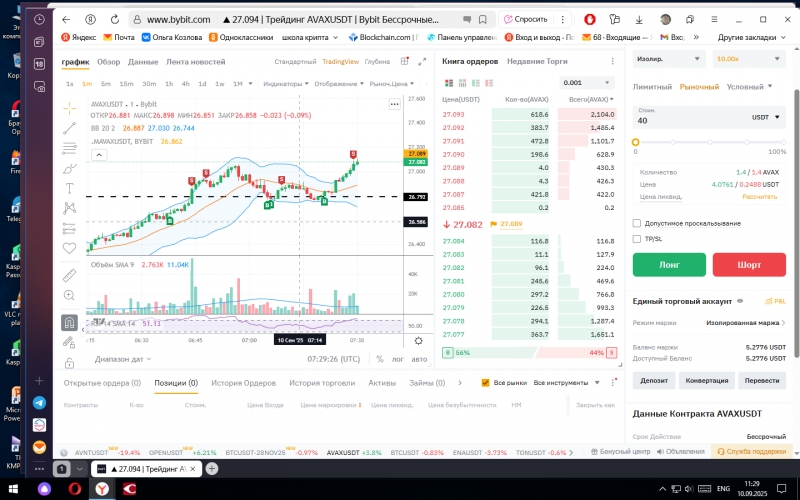Open the Рыноч.Цена dropdown
800x500 pixels.
tap(391, 84)
